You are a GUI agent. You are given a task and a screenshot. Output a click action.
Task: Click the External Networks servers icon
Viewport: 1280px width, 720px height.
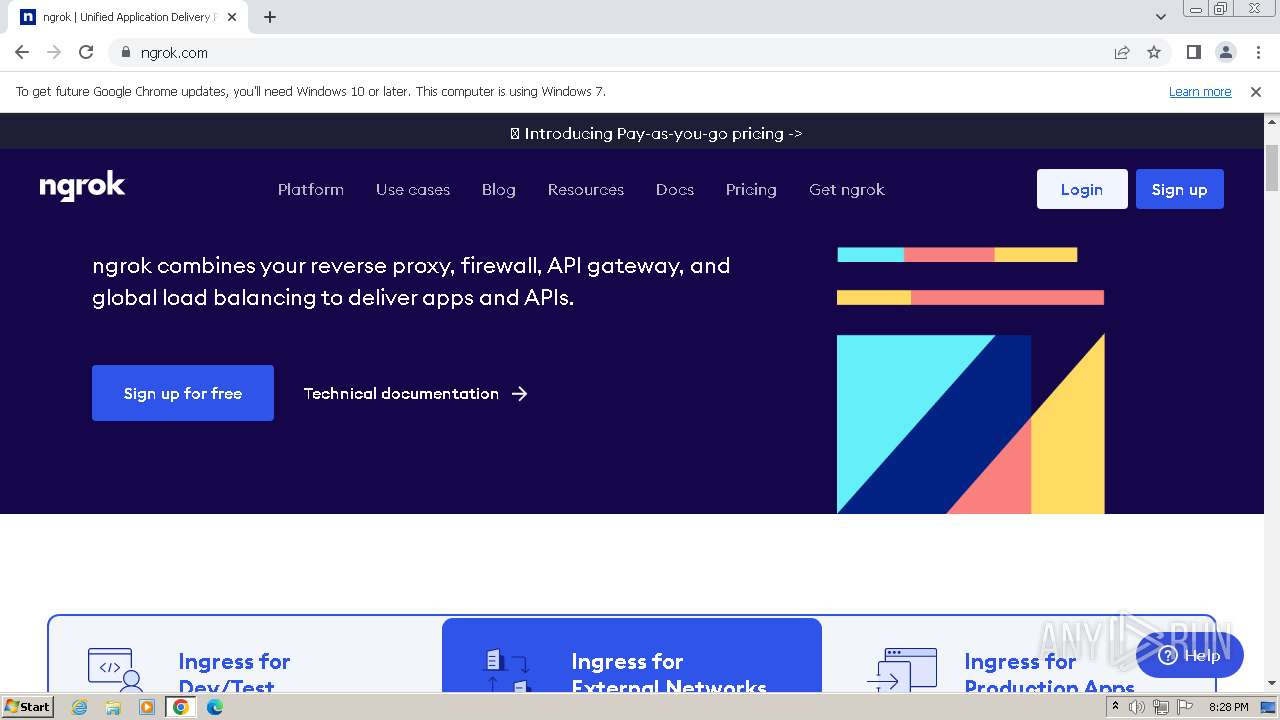click(x=507, y=669)
